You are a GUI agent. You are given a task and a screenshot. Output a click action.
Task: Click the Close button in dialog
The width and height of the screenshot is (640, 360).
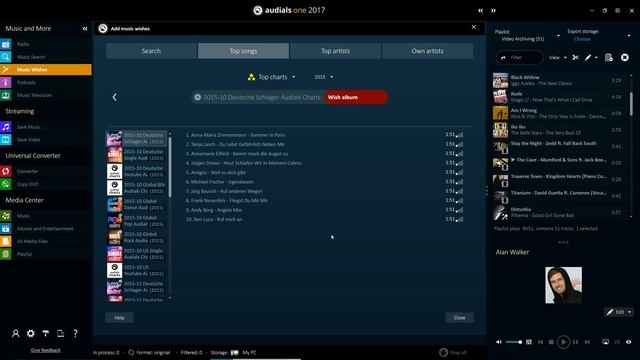click(x=459, y=318)
